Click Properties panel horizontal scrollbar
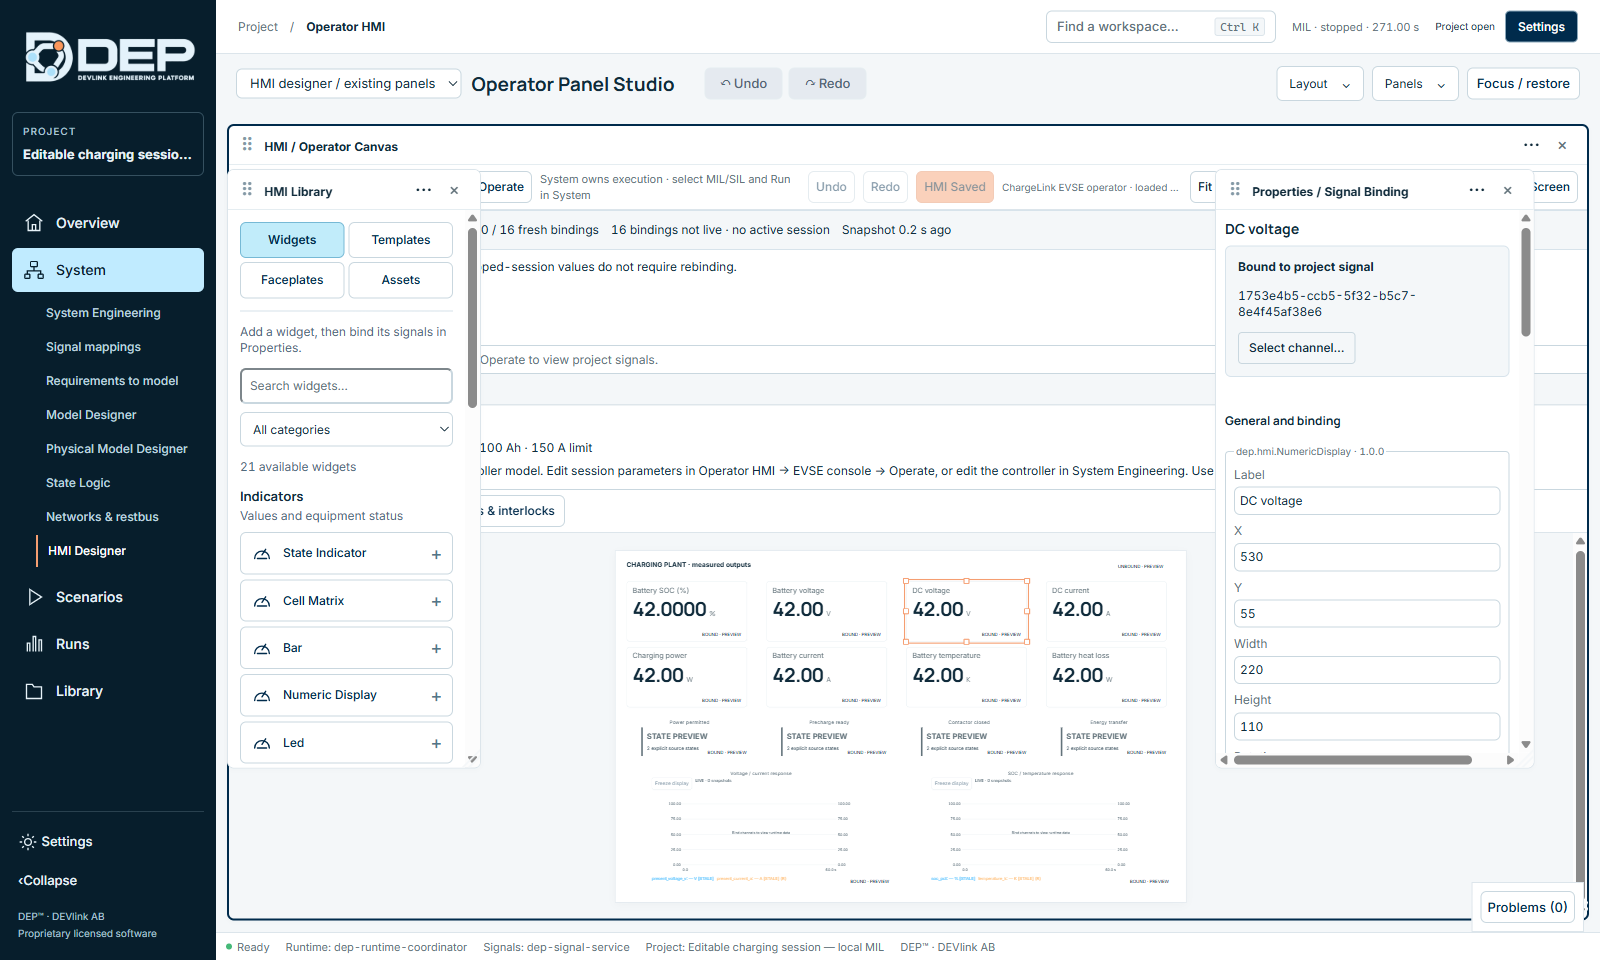Screen dimensions: 1600x960 [x=1353, y=760]
